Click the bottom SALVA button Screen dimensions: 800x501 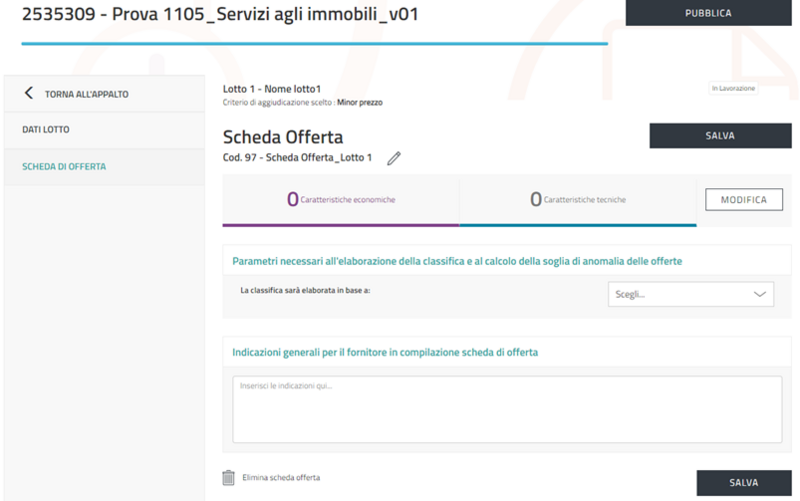coord(744,483)
